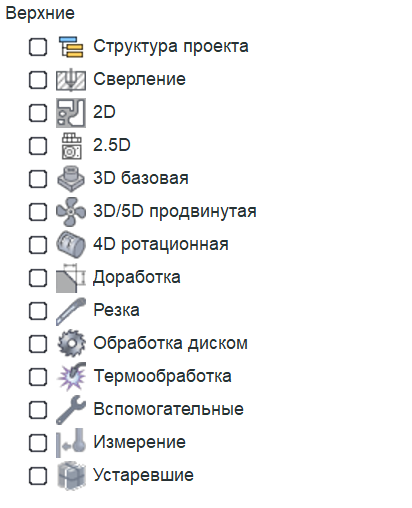Click the 2D machining icon

coord(71,113)
